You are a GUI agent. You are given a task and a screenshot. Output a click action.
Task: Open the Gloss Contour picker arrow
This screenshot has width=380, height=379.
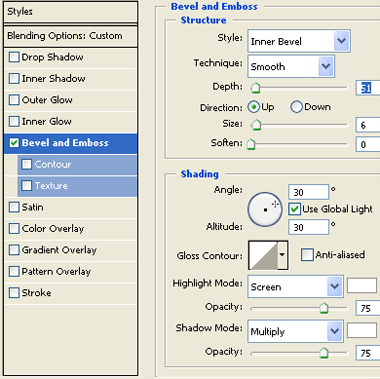[282, 255]
